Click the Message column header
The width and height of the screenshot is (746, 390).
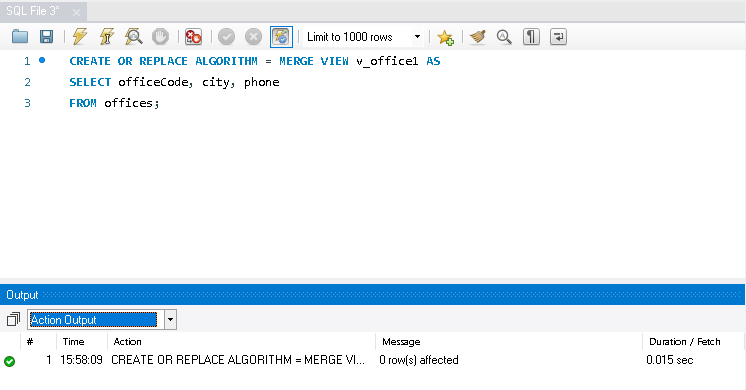[401, 341]
